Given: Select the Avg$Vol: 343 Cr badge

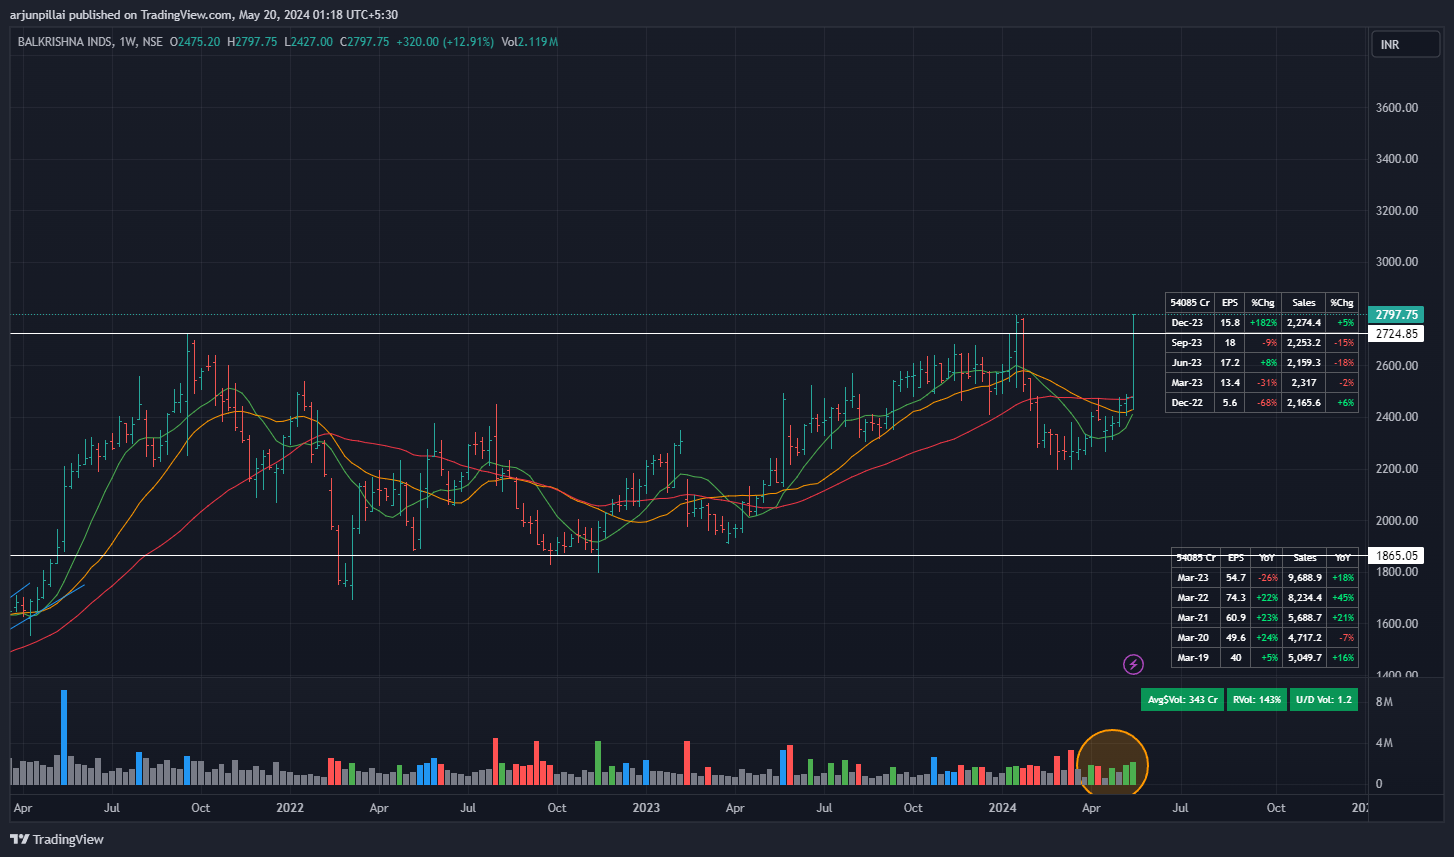Looking at the screenshot, I should tap(1182, 699).
